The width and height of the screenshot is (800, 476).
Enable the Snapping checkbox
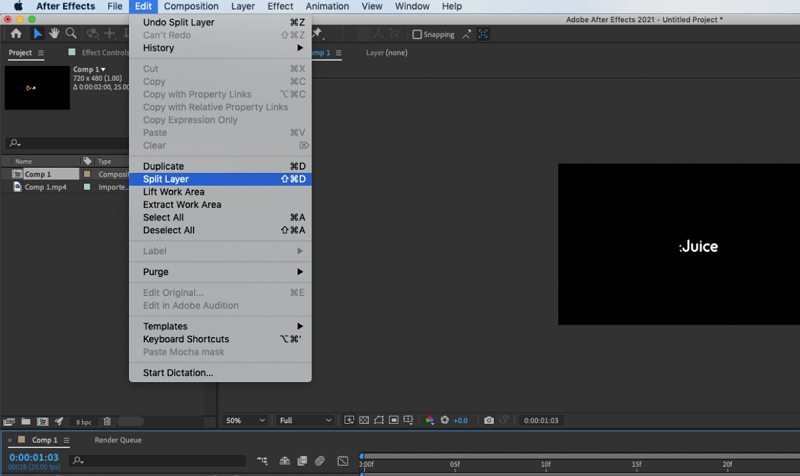[417, 34]
